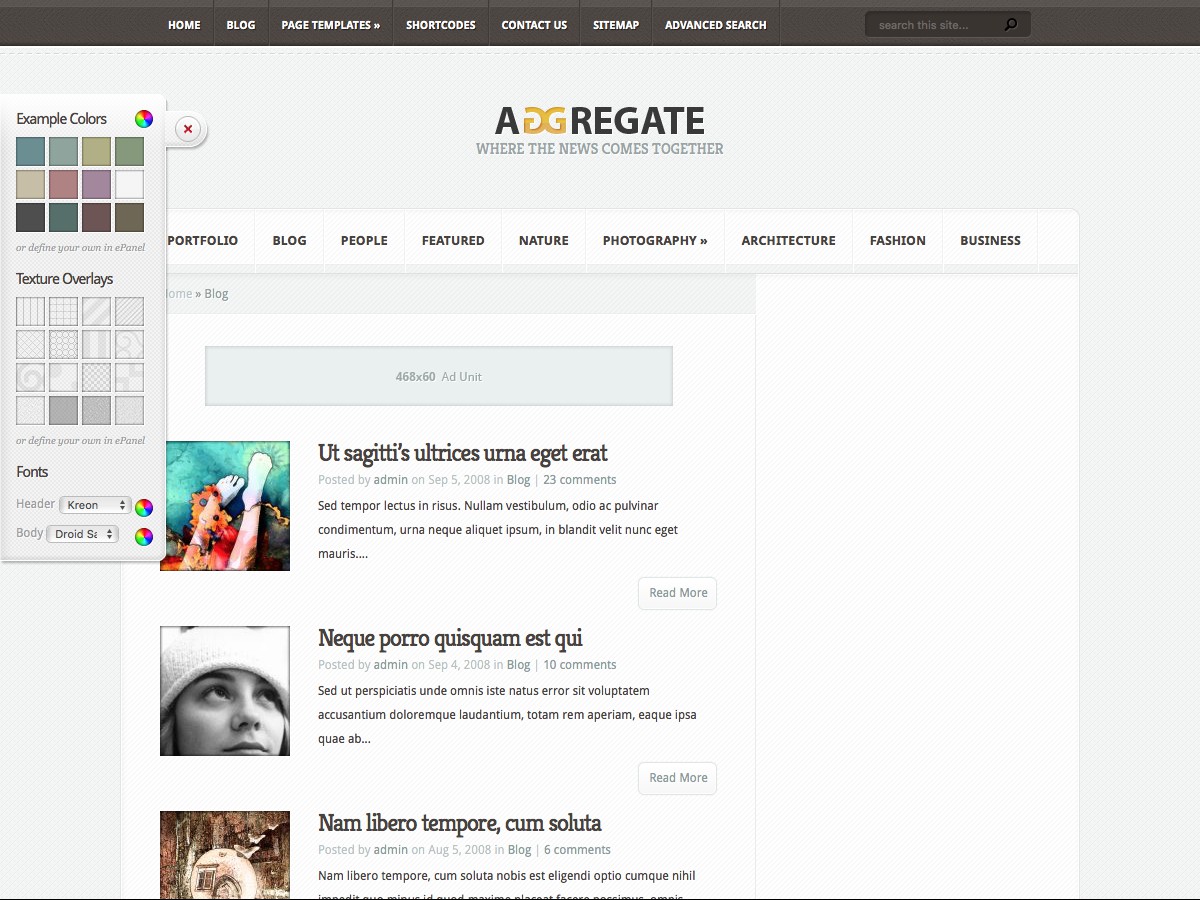
Task: Close the theme customizer panel
Action: [188, 128]
